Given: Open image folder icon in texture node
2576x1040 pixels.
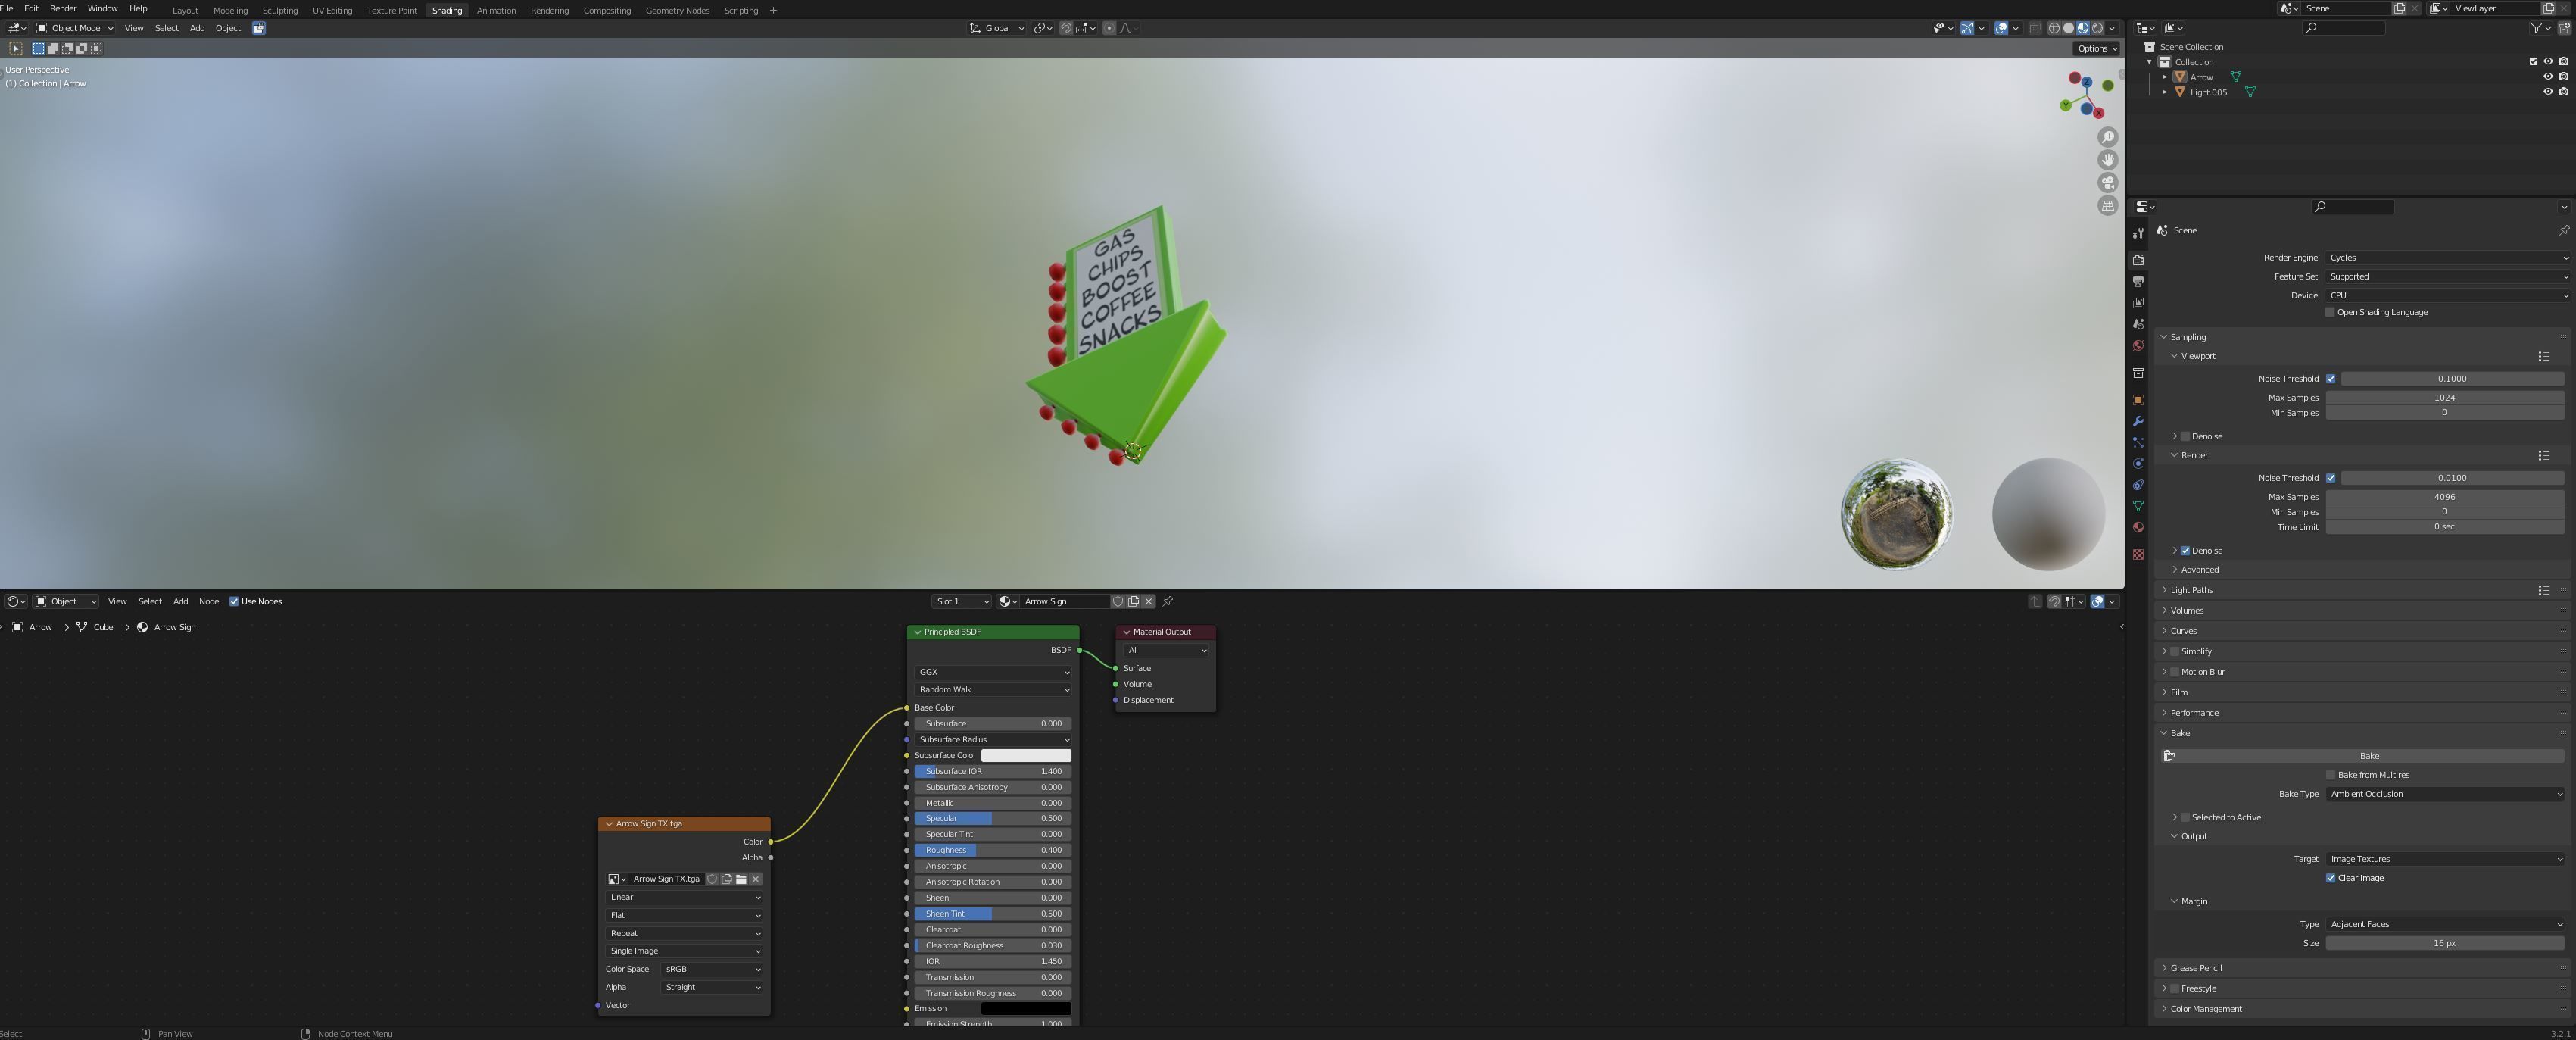Looking at the screenshot, I should pos(741,879).
